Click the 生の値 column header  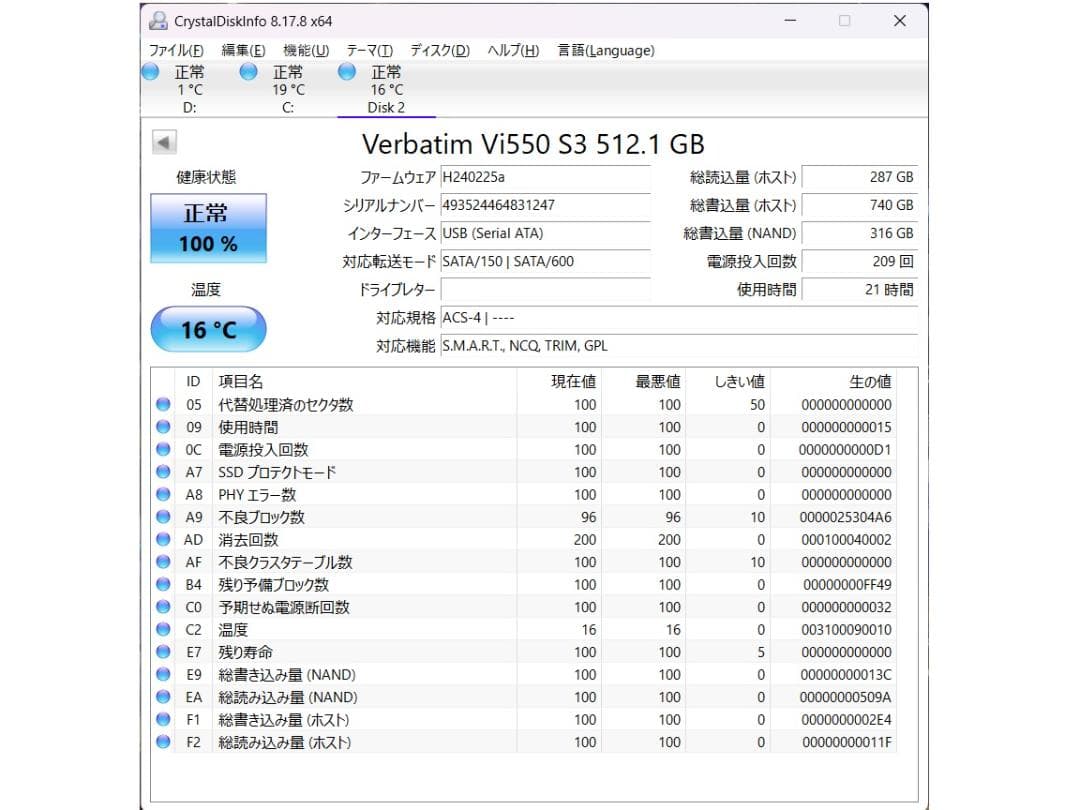(x=833, y=382)
